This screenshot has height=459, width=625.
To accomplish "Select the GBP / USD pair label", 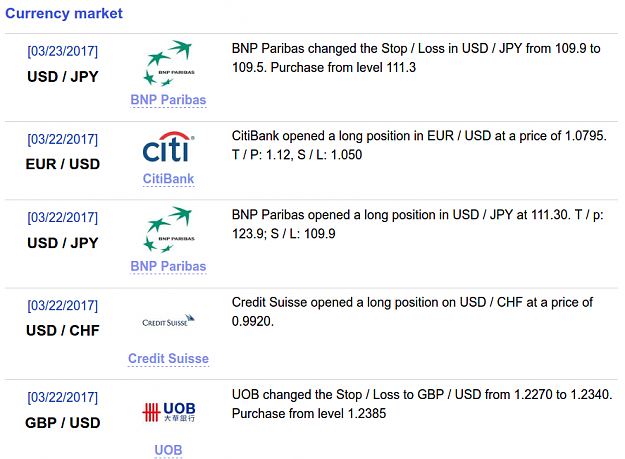I will click(x=63, y=423).
